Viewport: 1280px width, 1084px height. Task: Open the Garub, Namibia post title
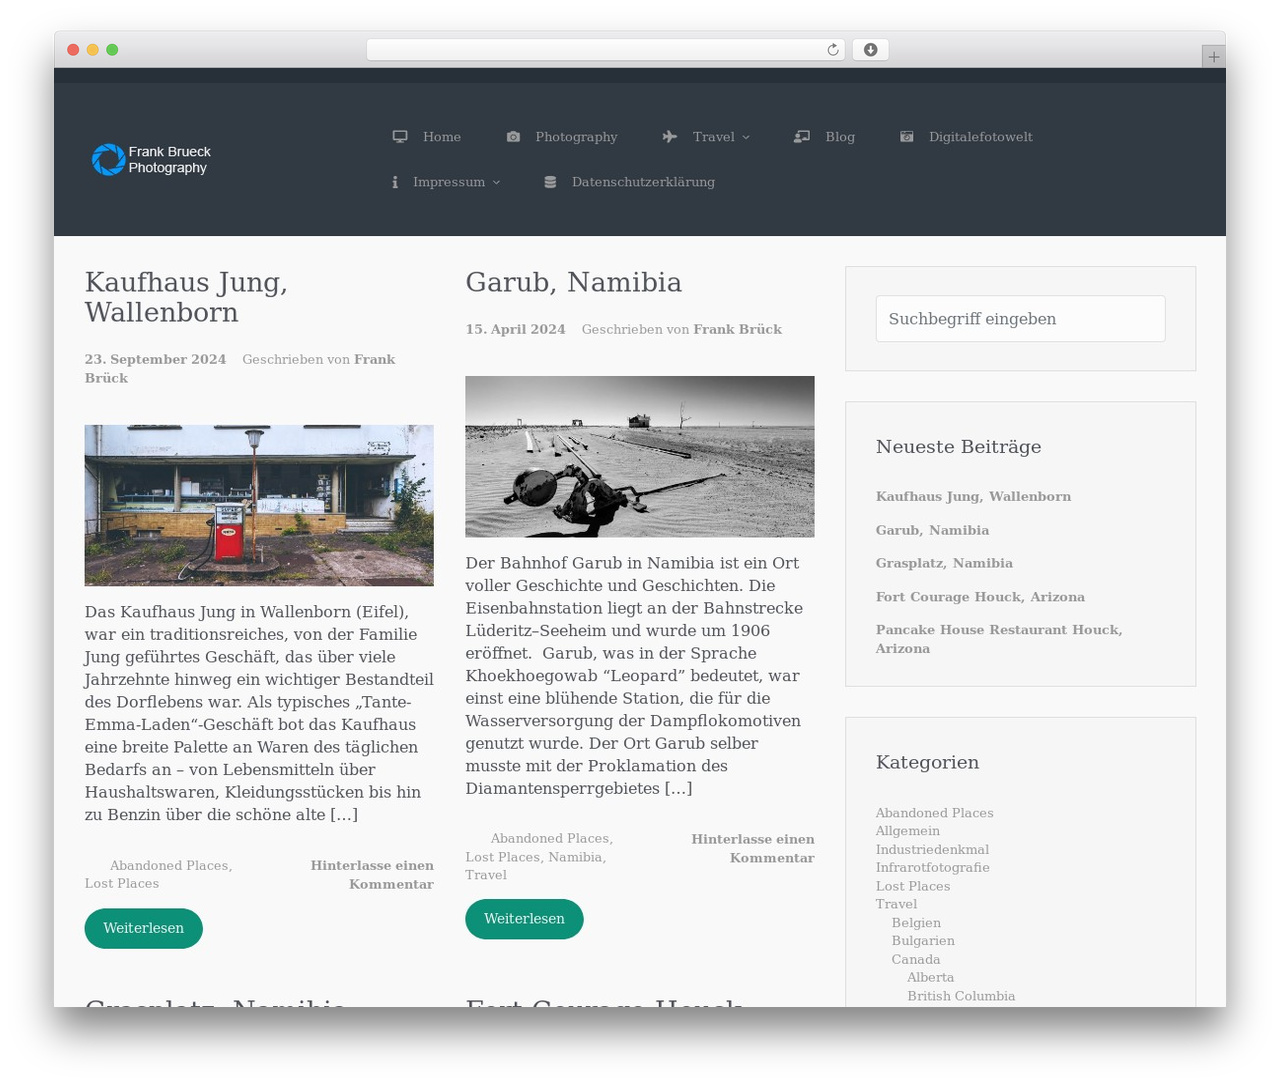click(574, 282)
